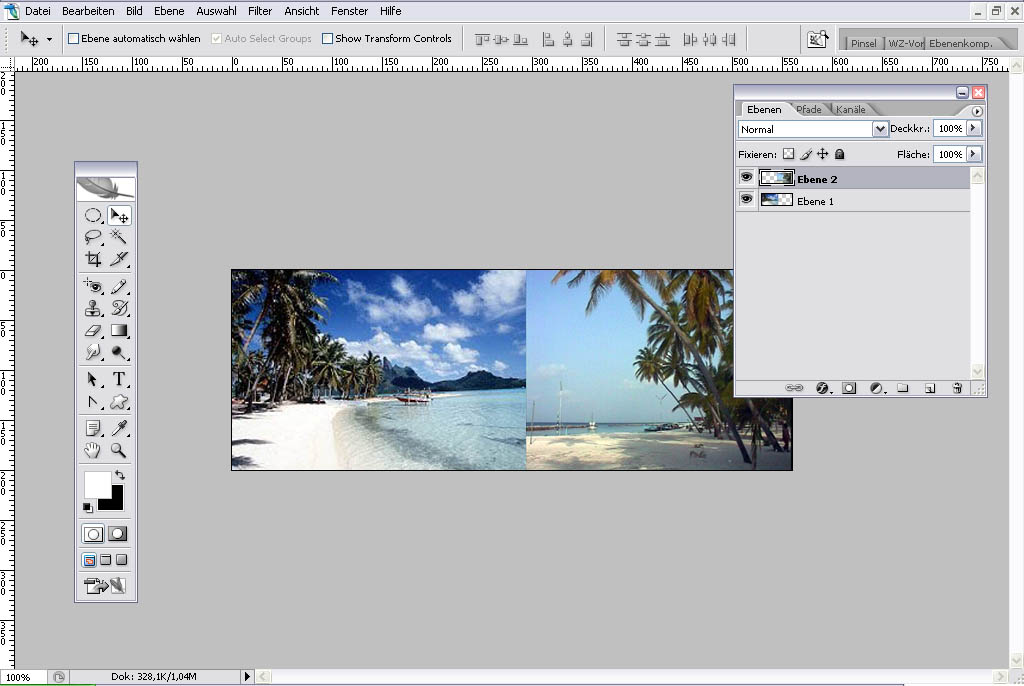Add a layer style via fx icon
1024x686 pixels.
click(x=823, y=388)
